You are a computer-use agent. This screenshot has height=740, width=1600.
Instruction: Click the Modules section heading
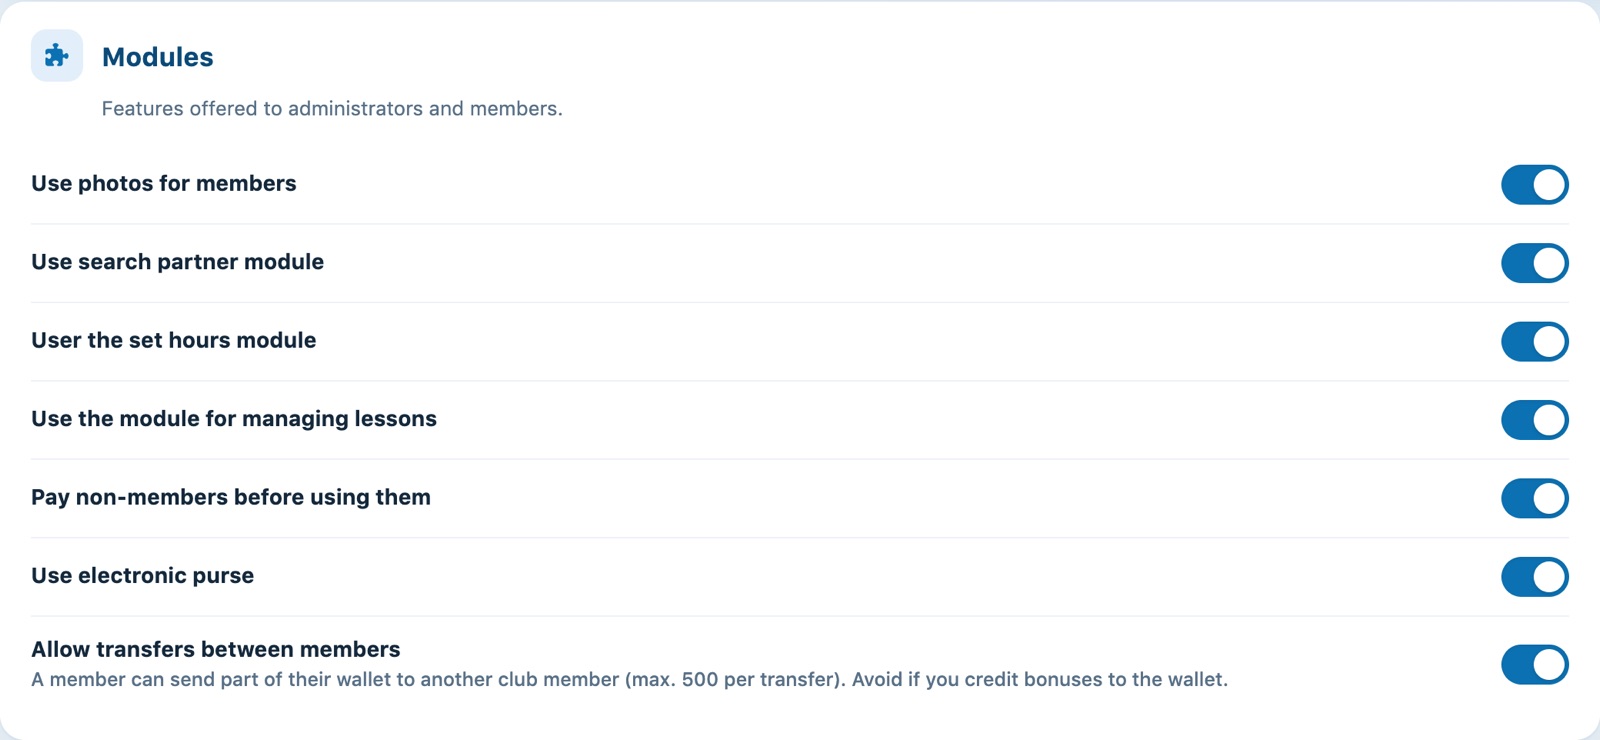(x=158, y=57)
